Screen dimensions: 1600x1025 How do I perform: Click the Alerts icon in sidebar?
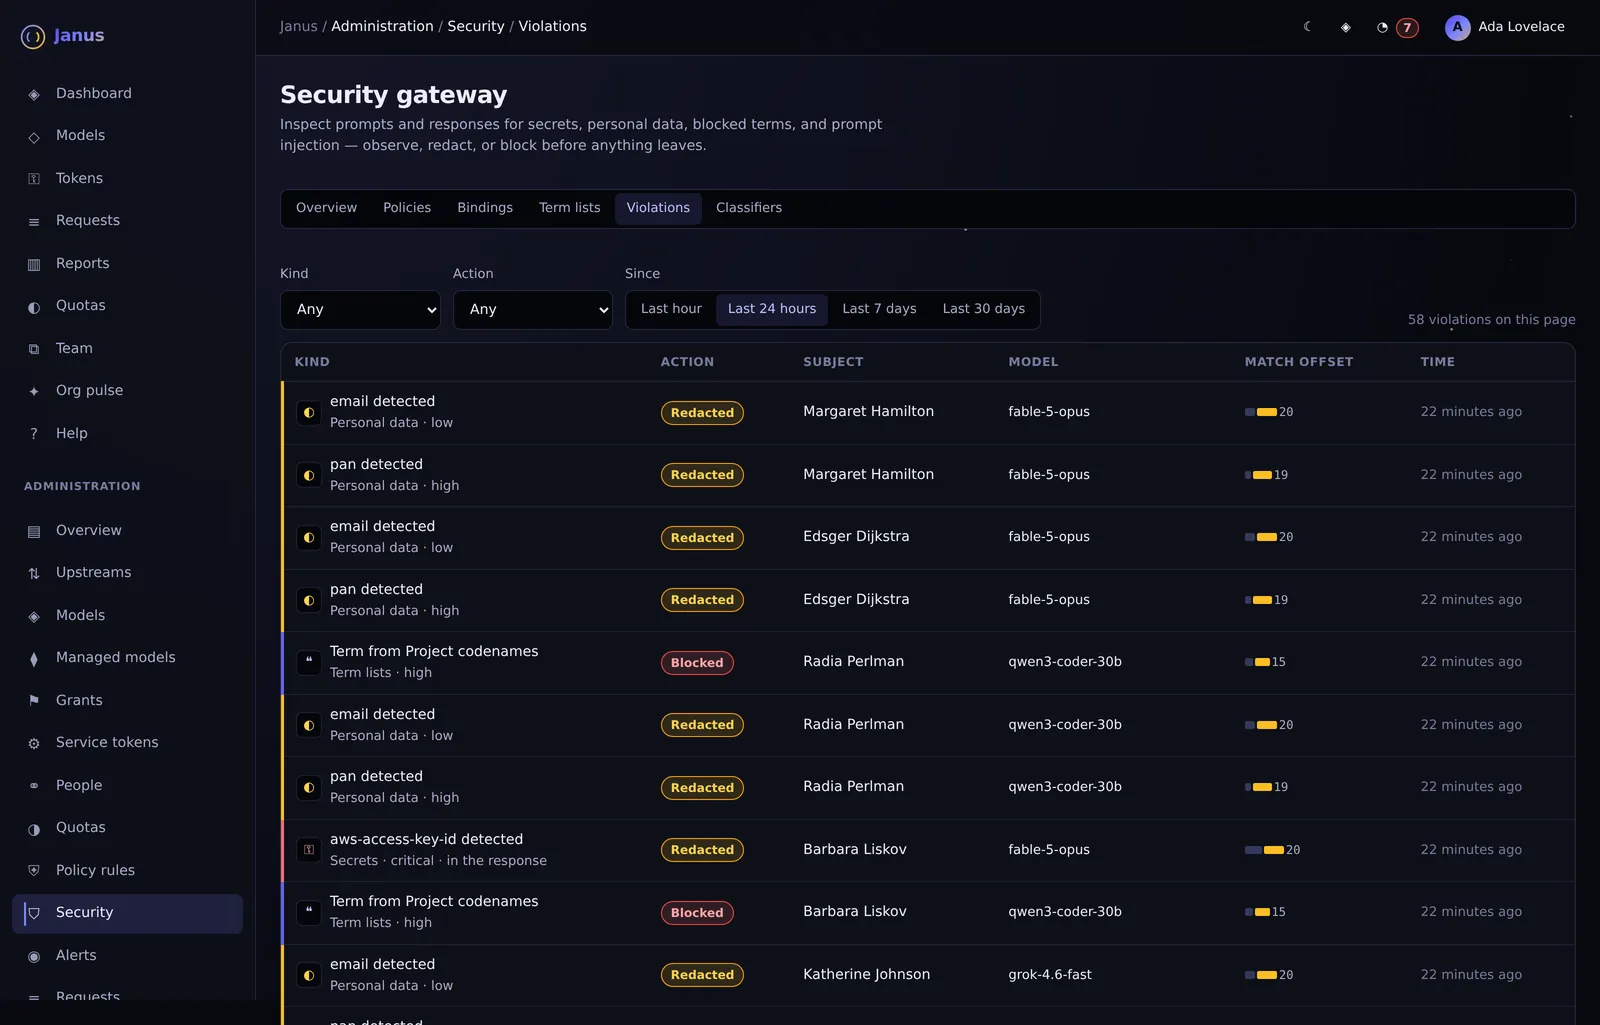[x=34, y=956]
